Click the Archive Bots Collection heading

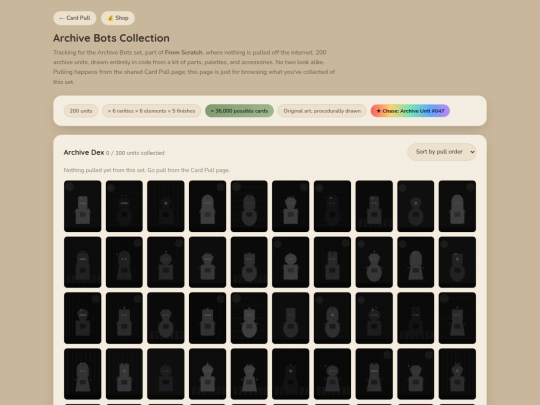[111, 38]
